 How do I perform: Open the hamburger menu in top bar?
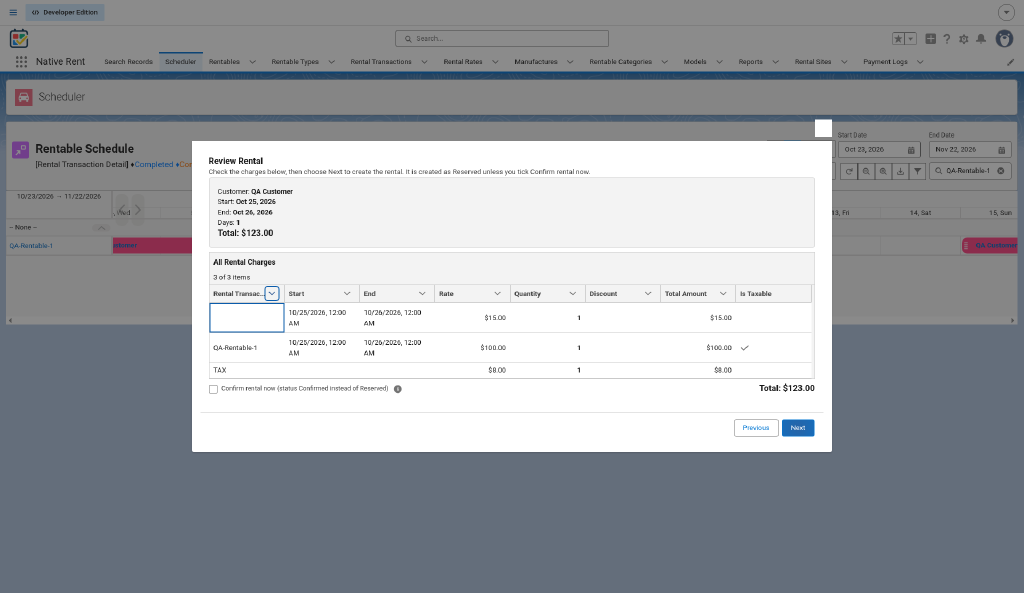(x=13, y=12)
